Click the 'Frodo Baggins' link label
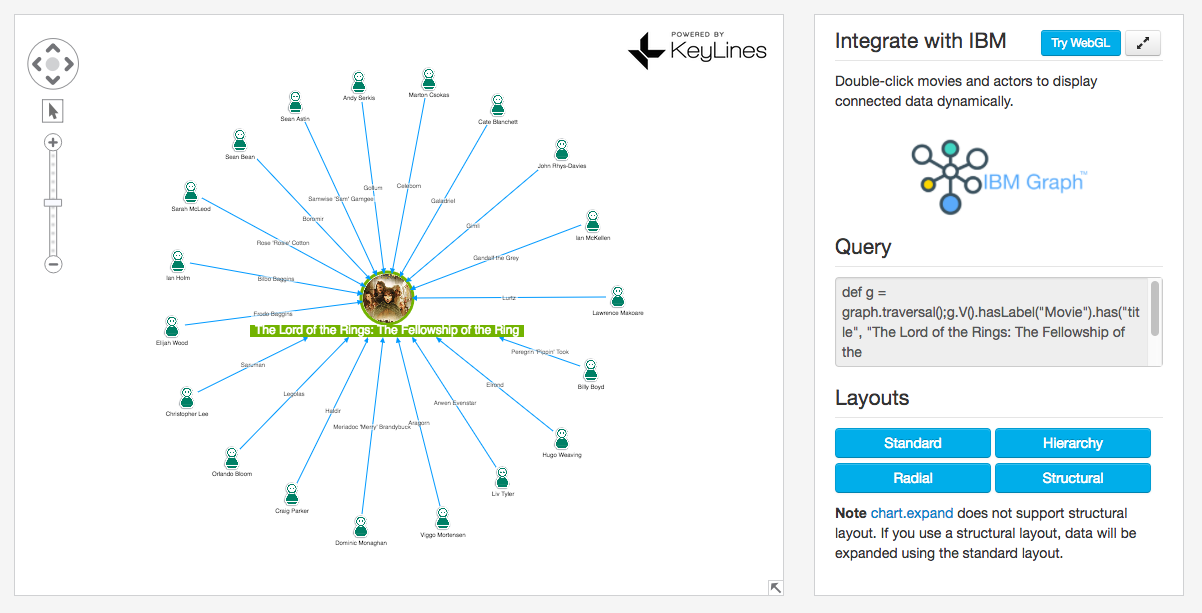Screen dimensions: 1202x613 pyautogui.click(x=274, y=313)
